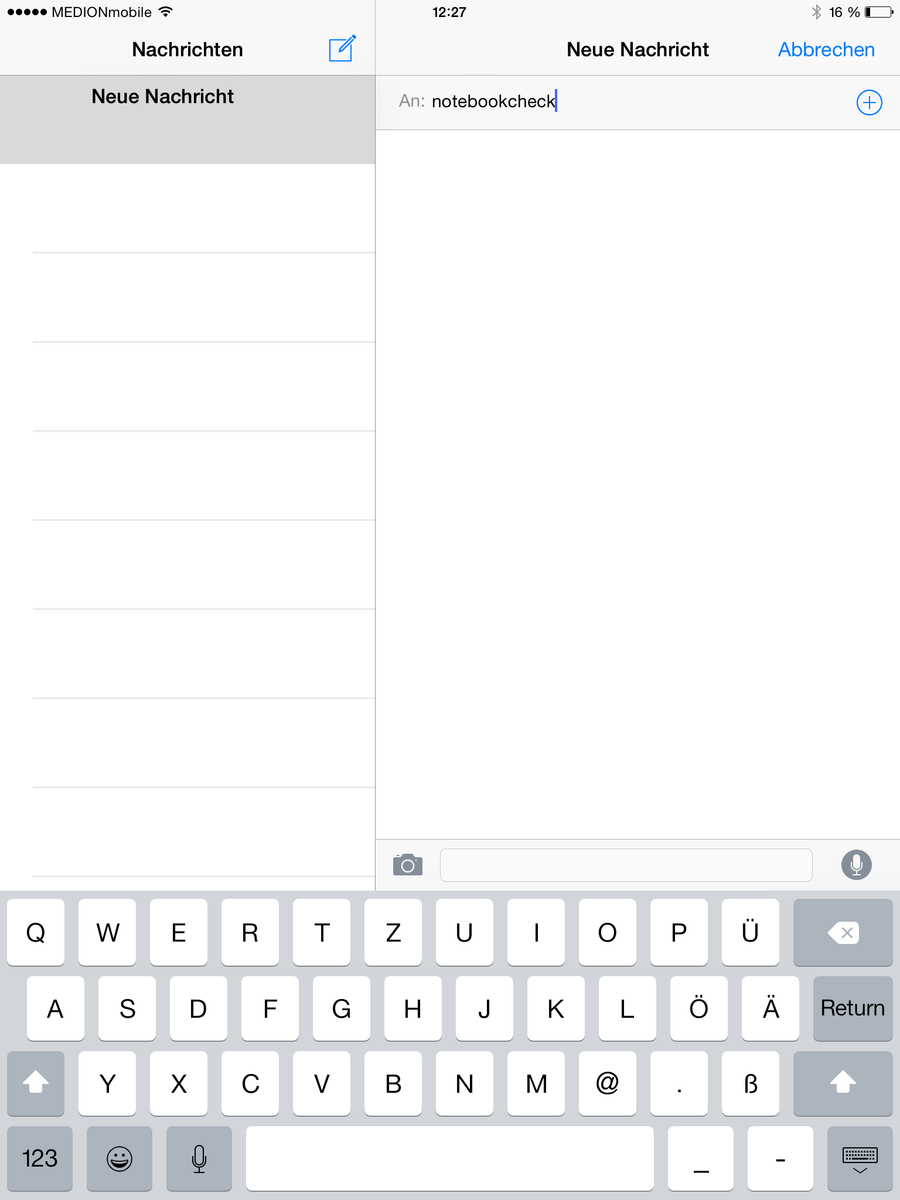This screenshot has width=900, height=1200.
Task: Hide the keyboard with dismiss key
Action: pos(860,1158)
